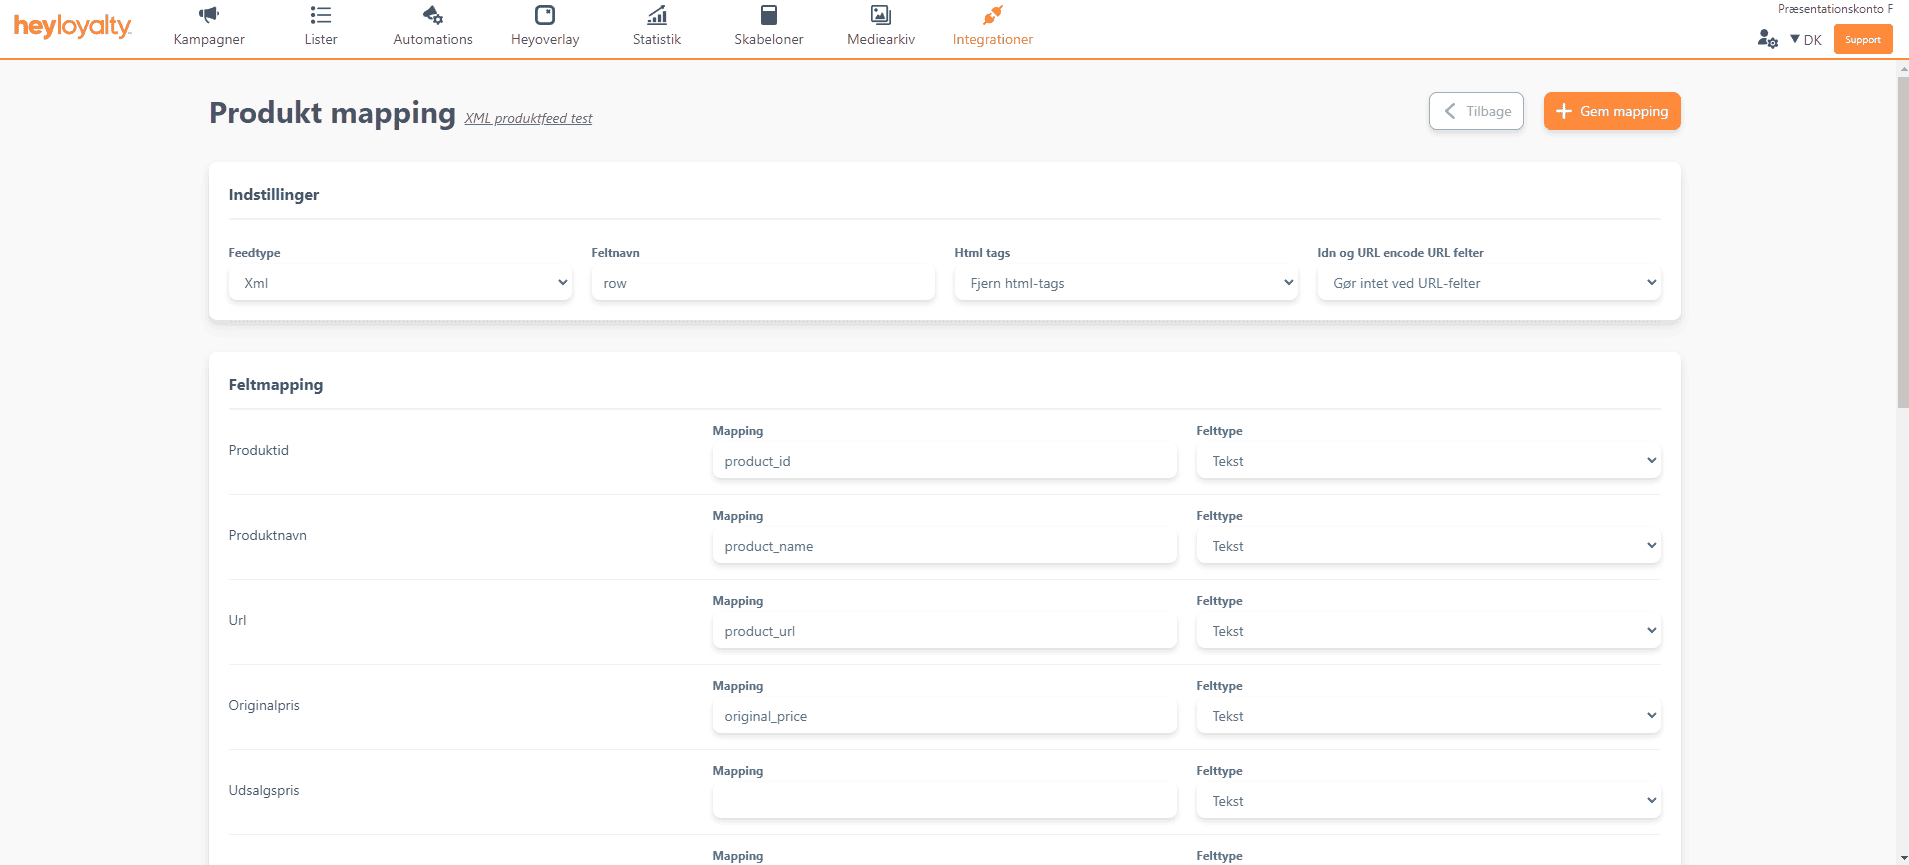Image resolution: width=1909 pixels, height=865 pixels.
Task: Expand the Feedtype dropdown
Action: pos(400,283)
